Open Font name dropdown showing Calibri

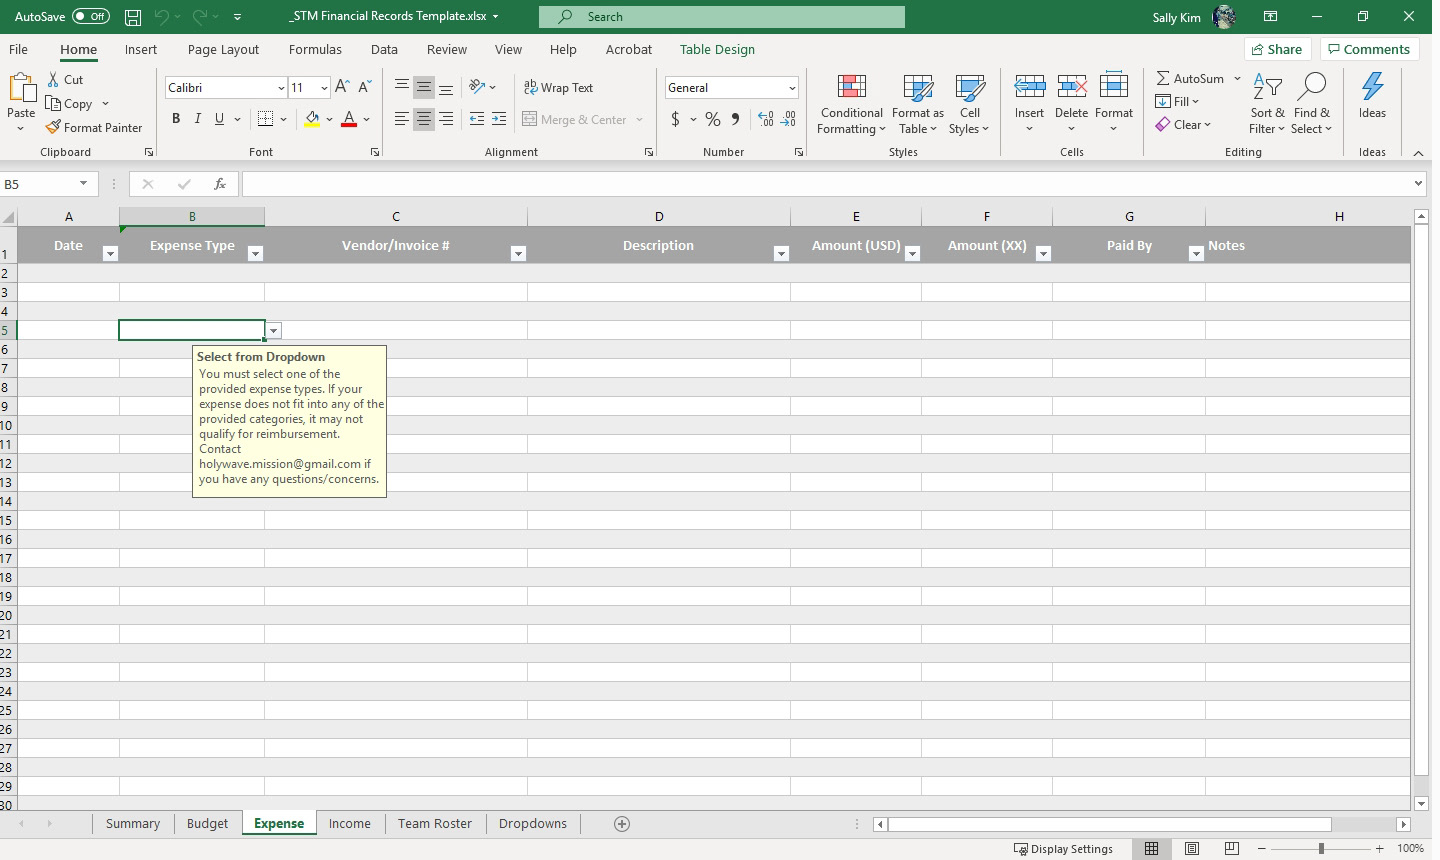click(281, 88)
